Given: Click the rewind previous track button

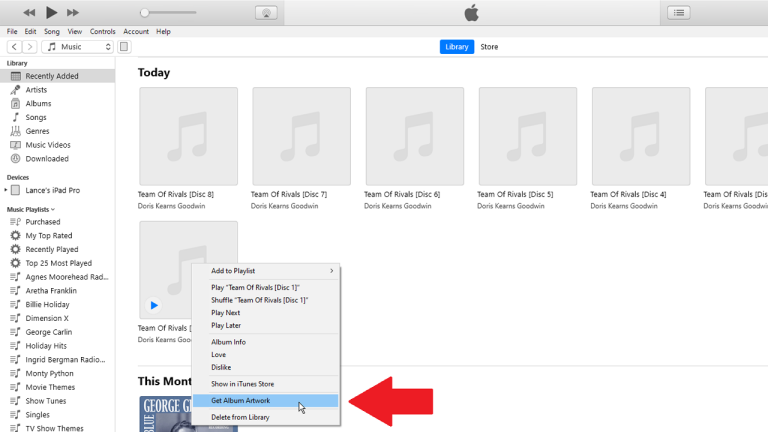Looking at the screenshot, I should [x=29, y=13].
